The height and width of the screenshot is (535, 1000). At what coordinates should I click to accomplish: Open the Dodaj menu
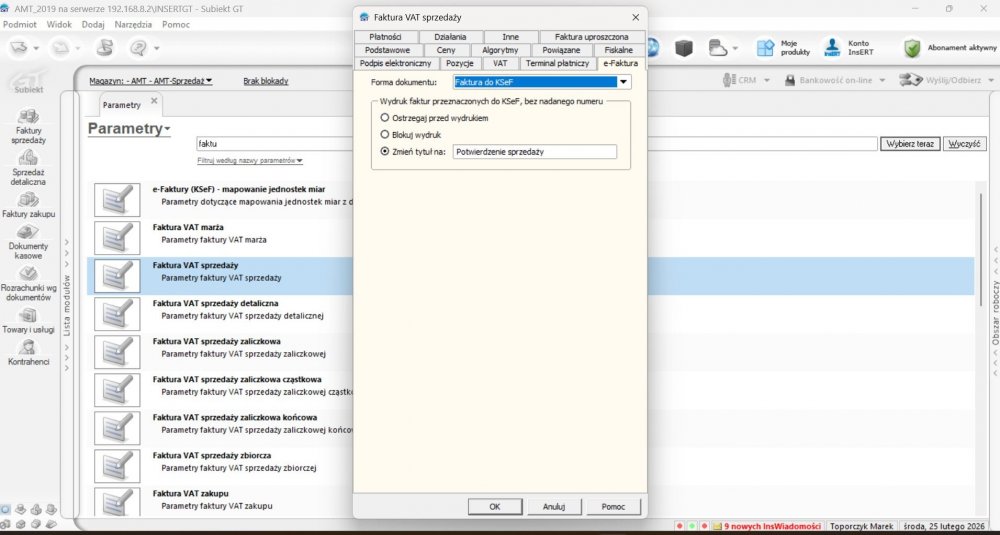point(93,24)
